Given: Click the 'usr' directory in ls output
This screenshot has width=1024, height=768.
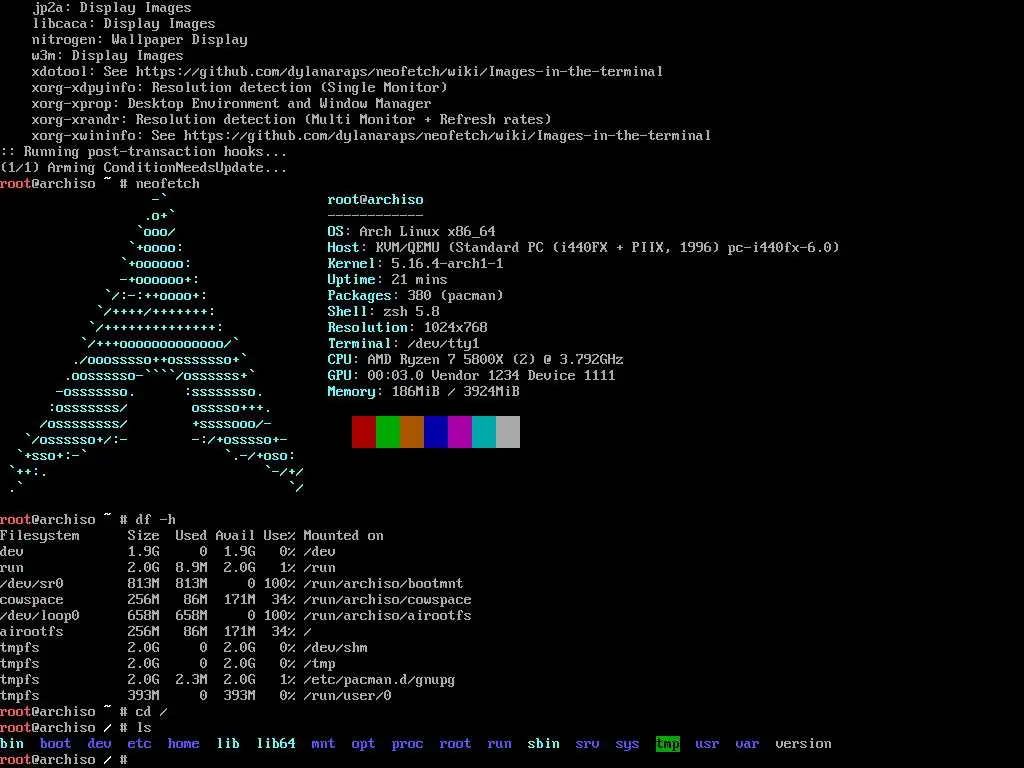Looking at the screenshot, I should pyautogui.click(x=707, y=744).
